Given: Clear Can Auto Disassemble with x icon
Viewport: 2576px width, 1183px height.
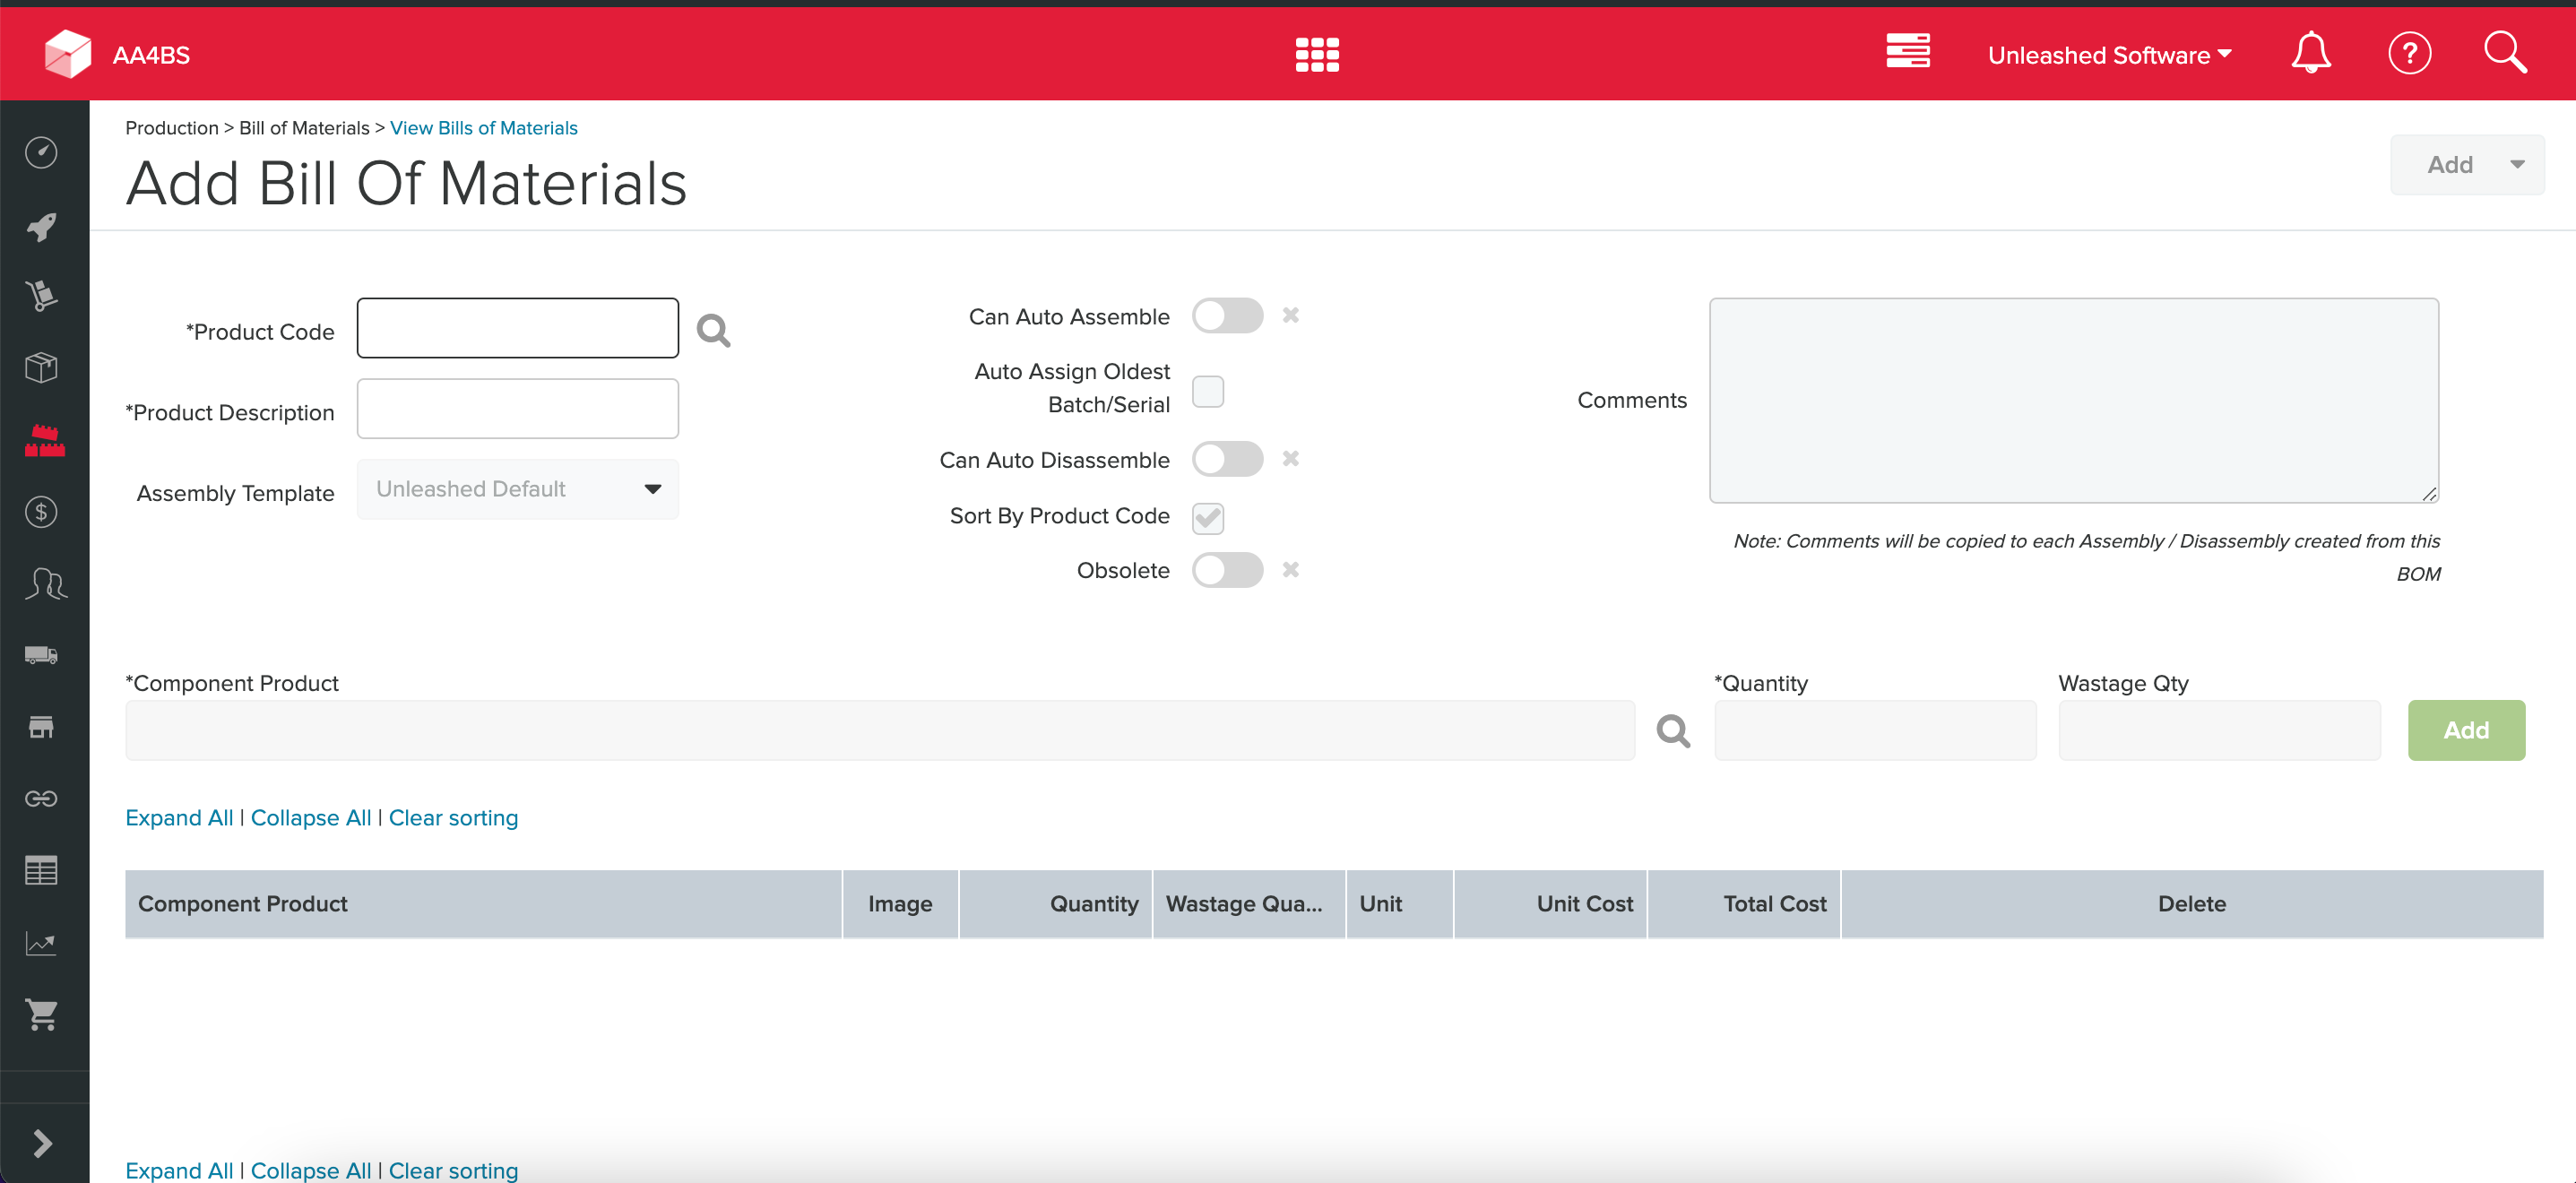Looking at the screenshot, I should click(1290, 458).
